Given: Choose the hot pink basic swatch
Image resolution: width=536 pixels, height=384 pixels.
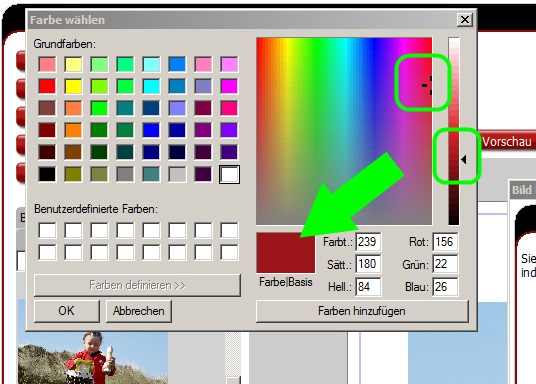Looking at the screenshot, I should 229,108.
